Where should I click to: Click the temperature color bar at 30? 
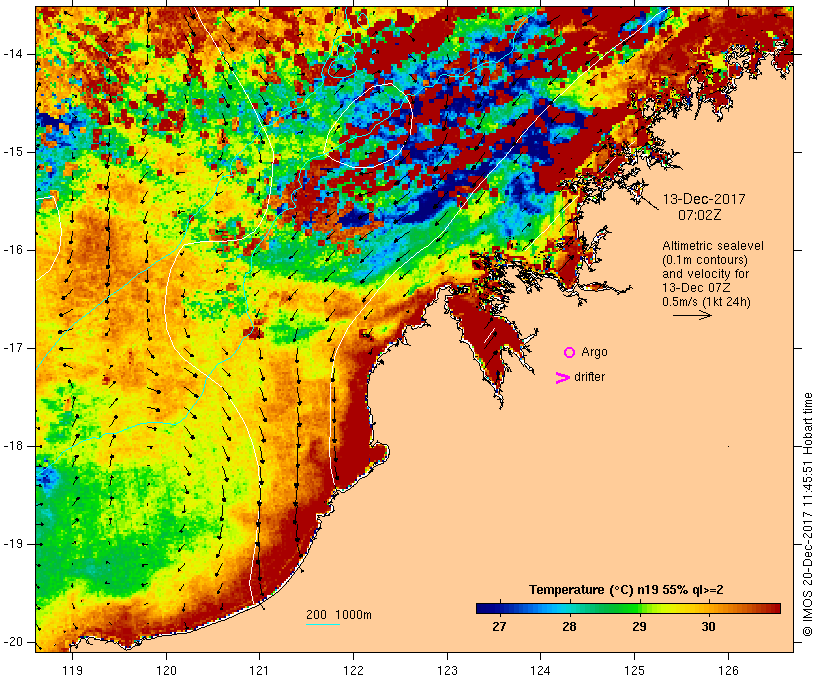(x=709, y=608)
